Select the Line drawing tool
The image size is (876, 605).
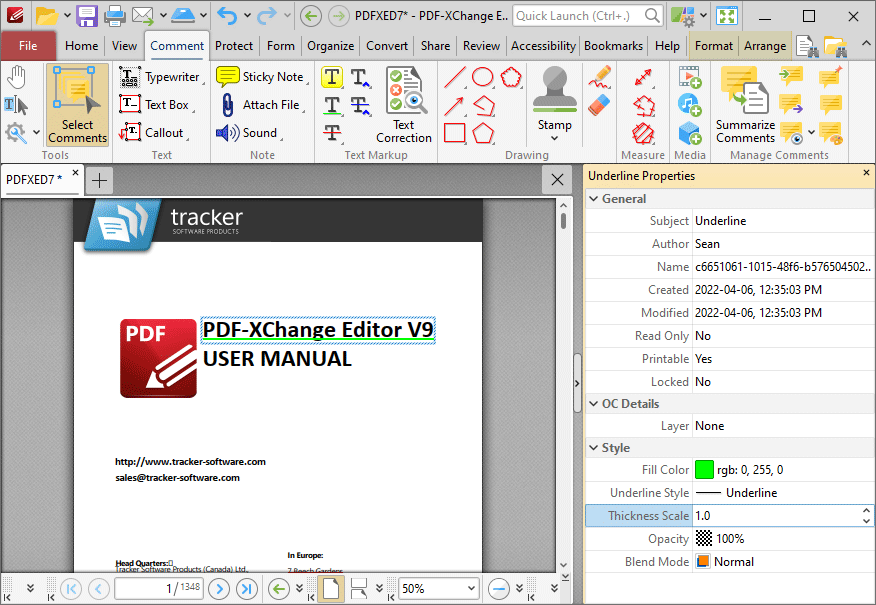455,77
